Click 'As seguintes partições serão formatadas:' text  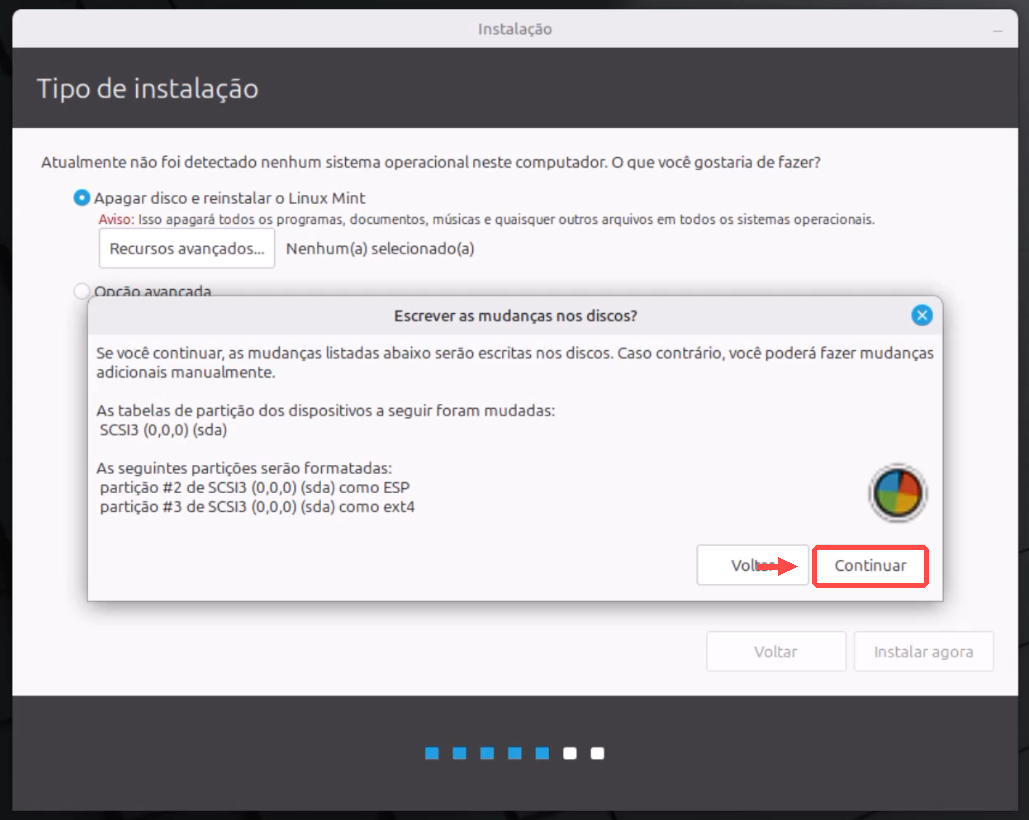pos(244,468)
